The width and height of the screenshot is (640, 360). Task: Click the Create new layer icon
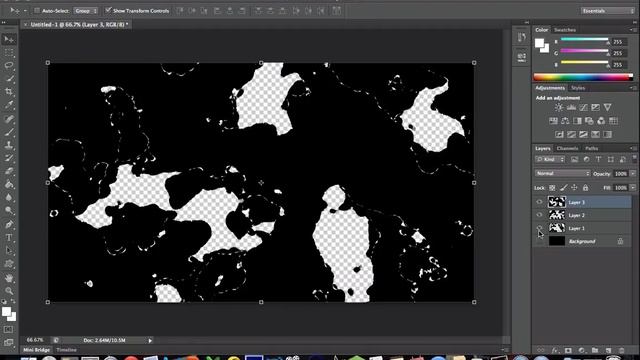point(609,350)
